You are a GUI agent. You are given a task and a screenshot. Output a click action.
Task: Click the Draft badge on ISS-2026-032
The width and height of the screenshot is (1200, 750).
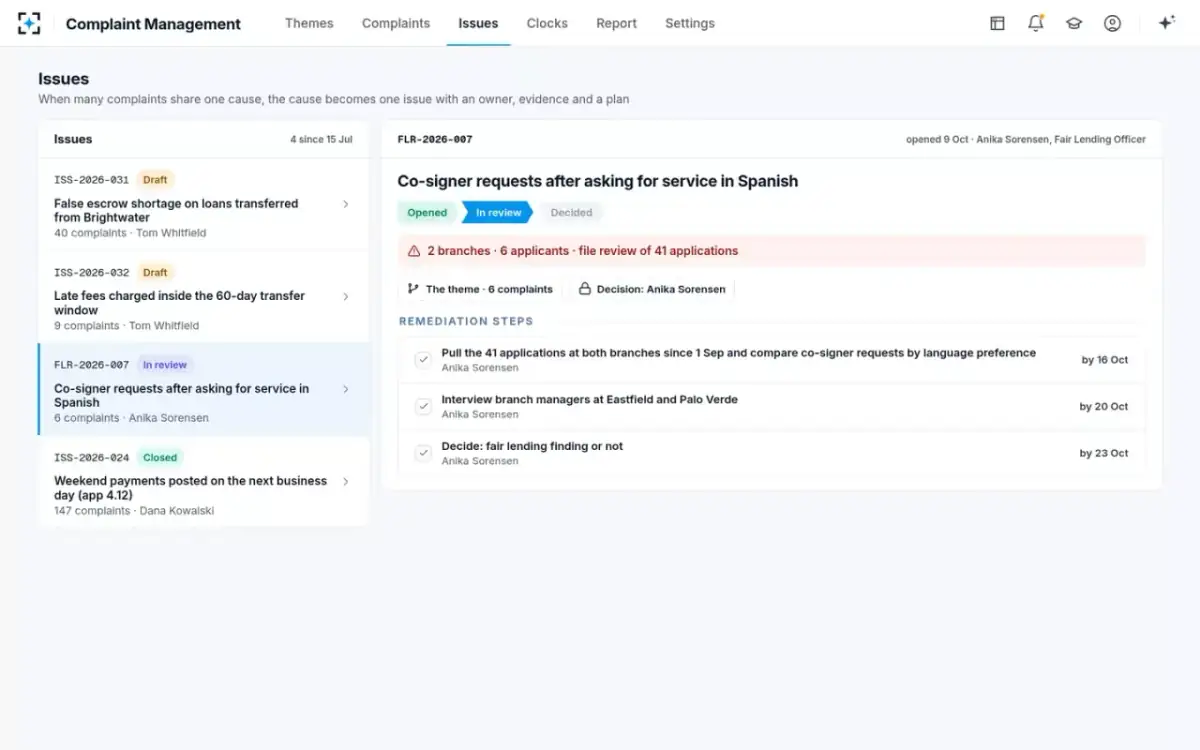click(155, 272)
